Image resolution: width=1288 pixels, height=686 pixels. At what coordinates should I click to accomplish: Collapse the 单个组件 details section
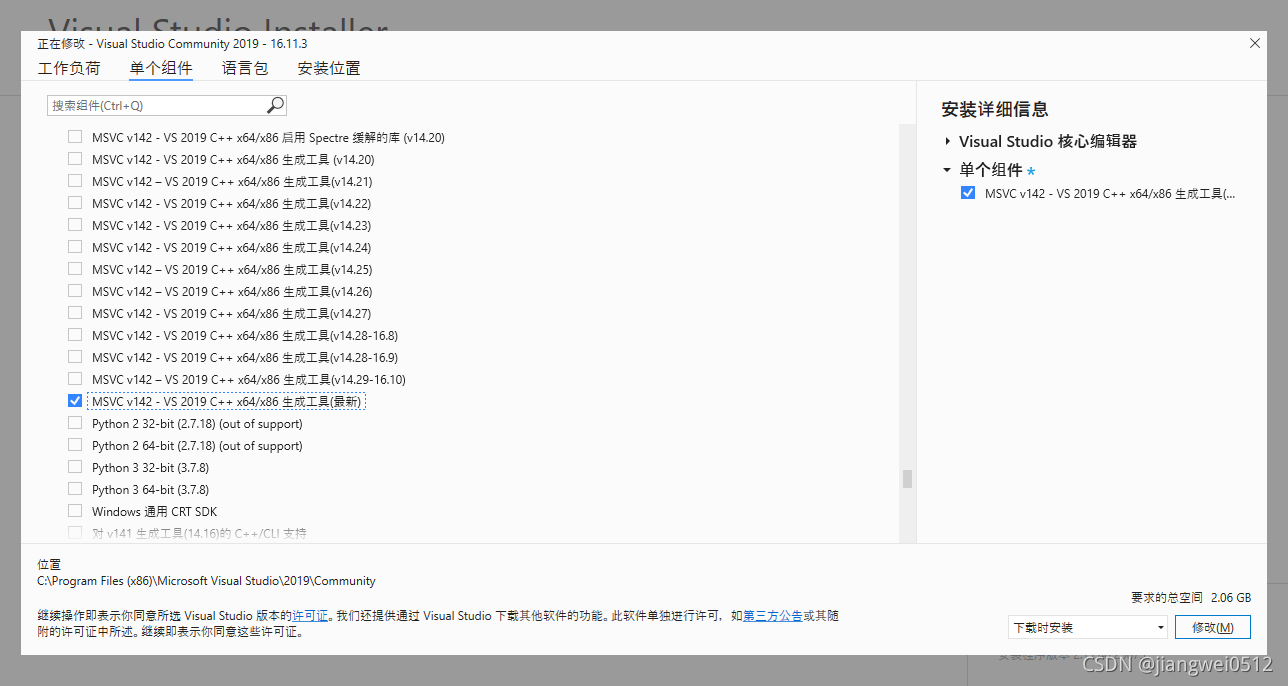tap(947, 170)
